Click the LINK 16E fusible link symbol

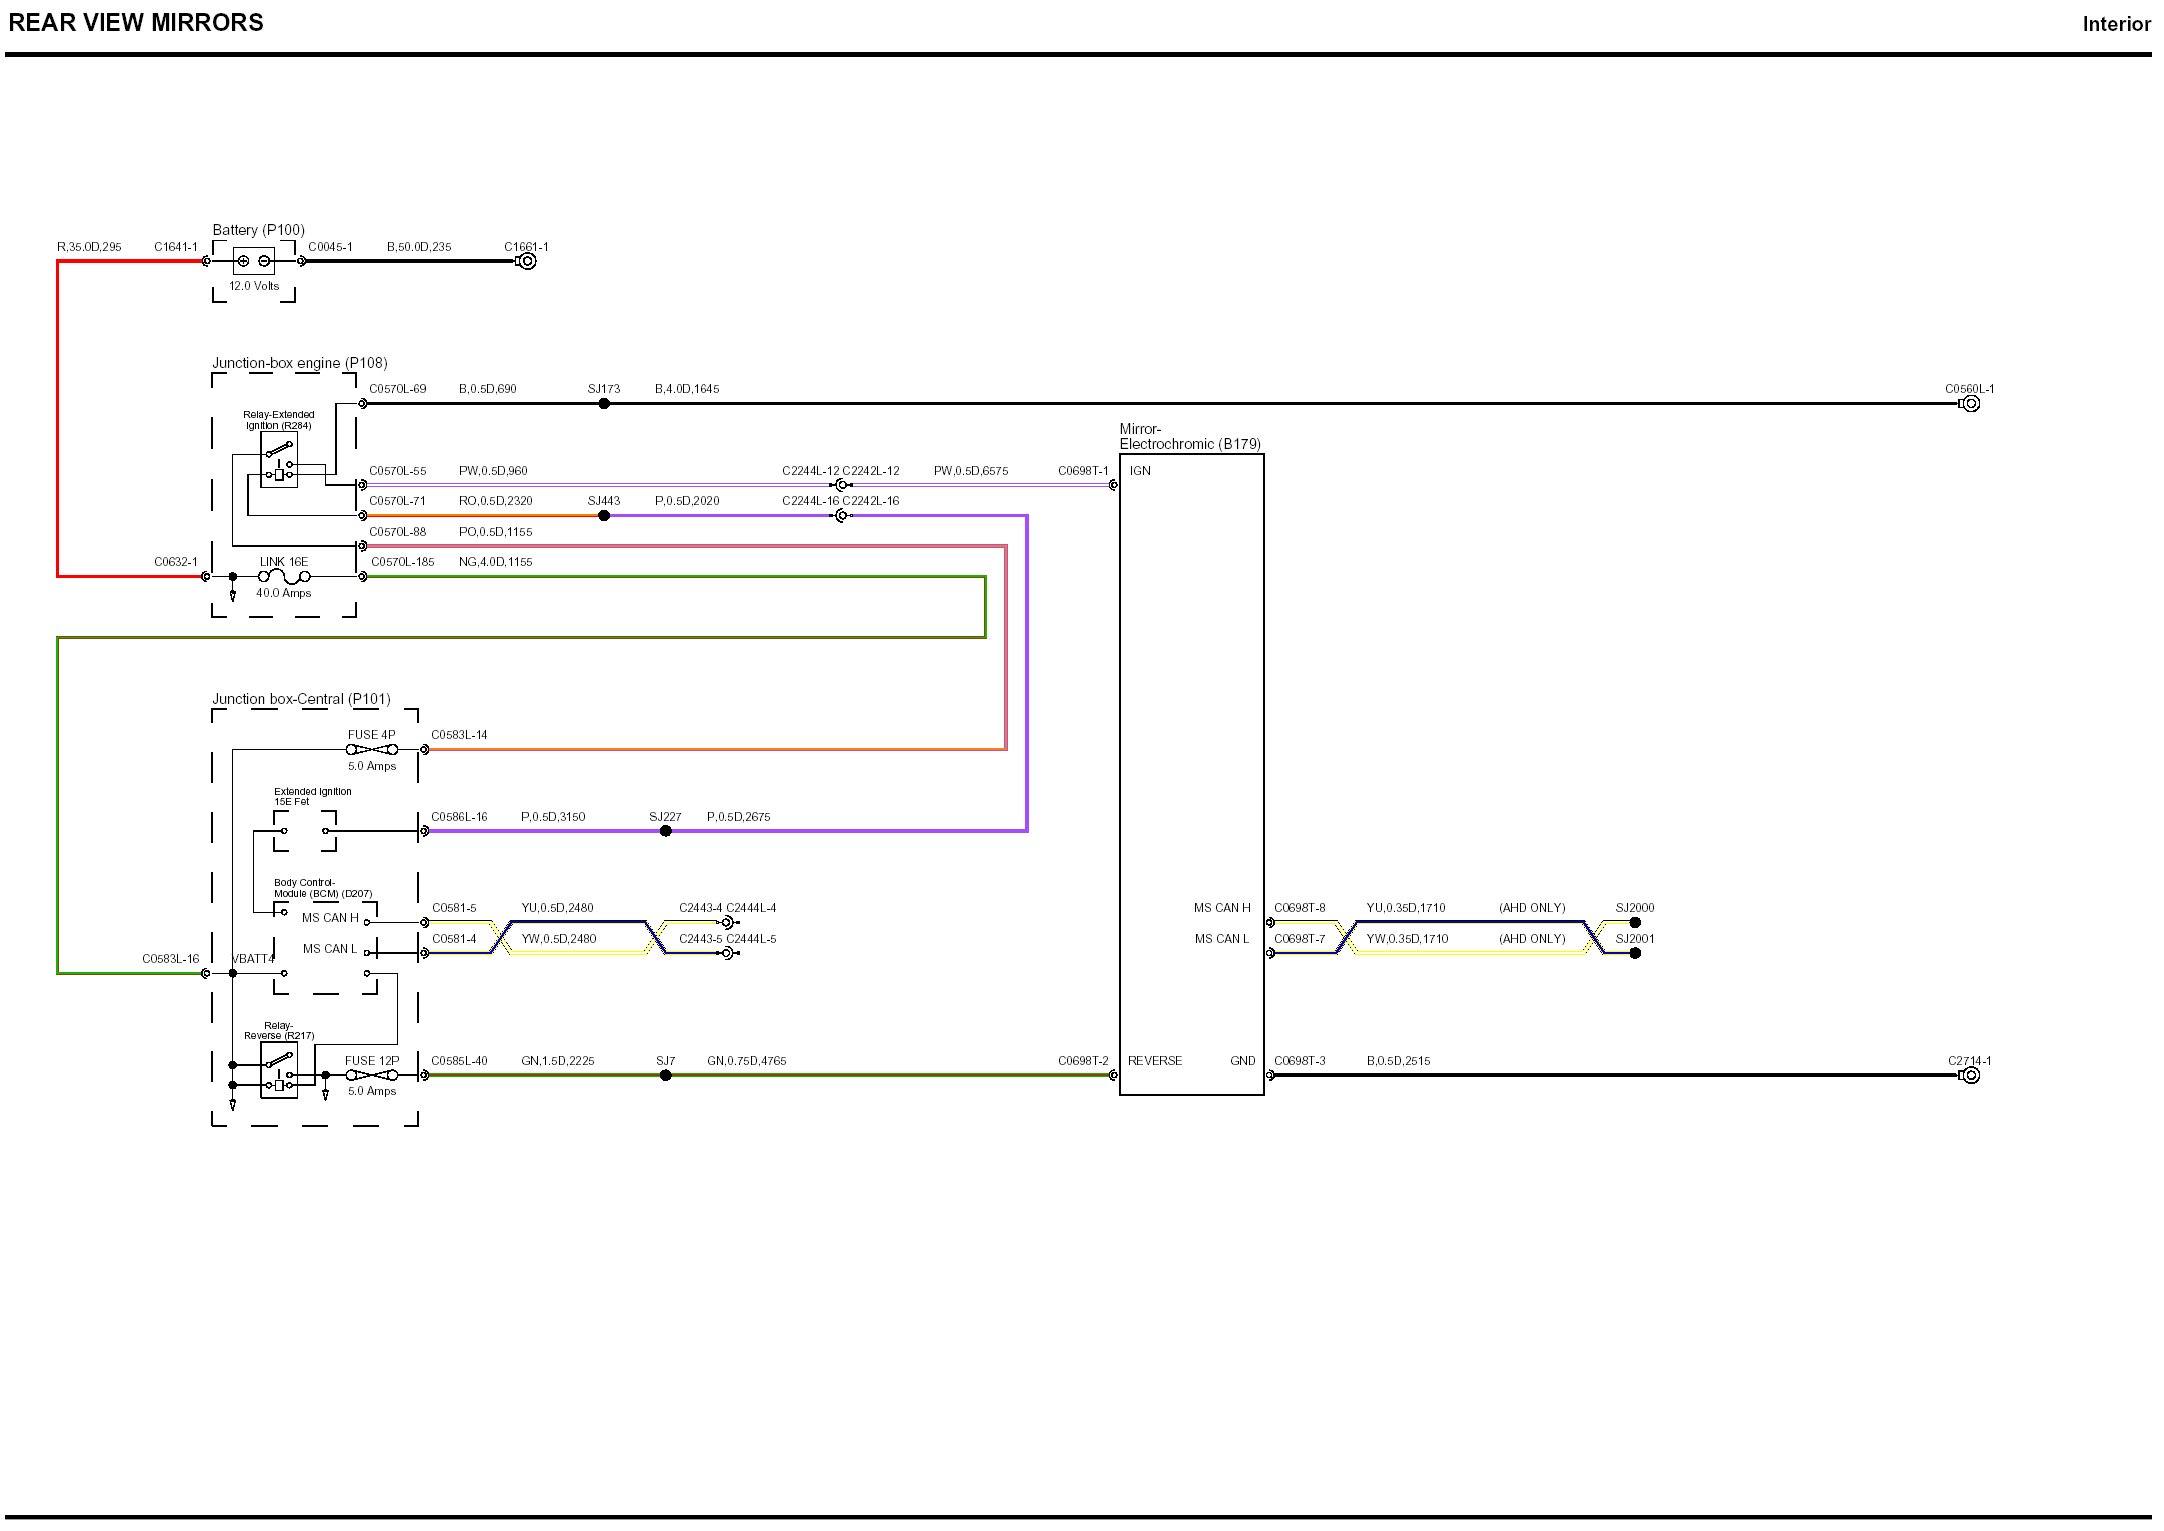tap(284, 577)
